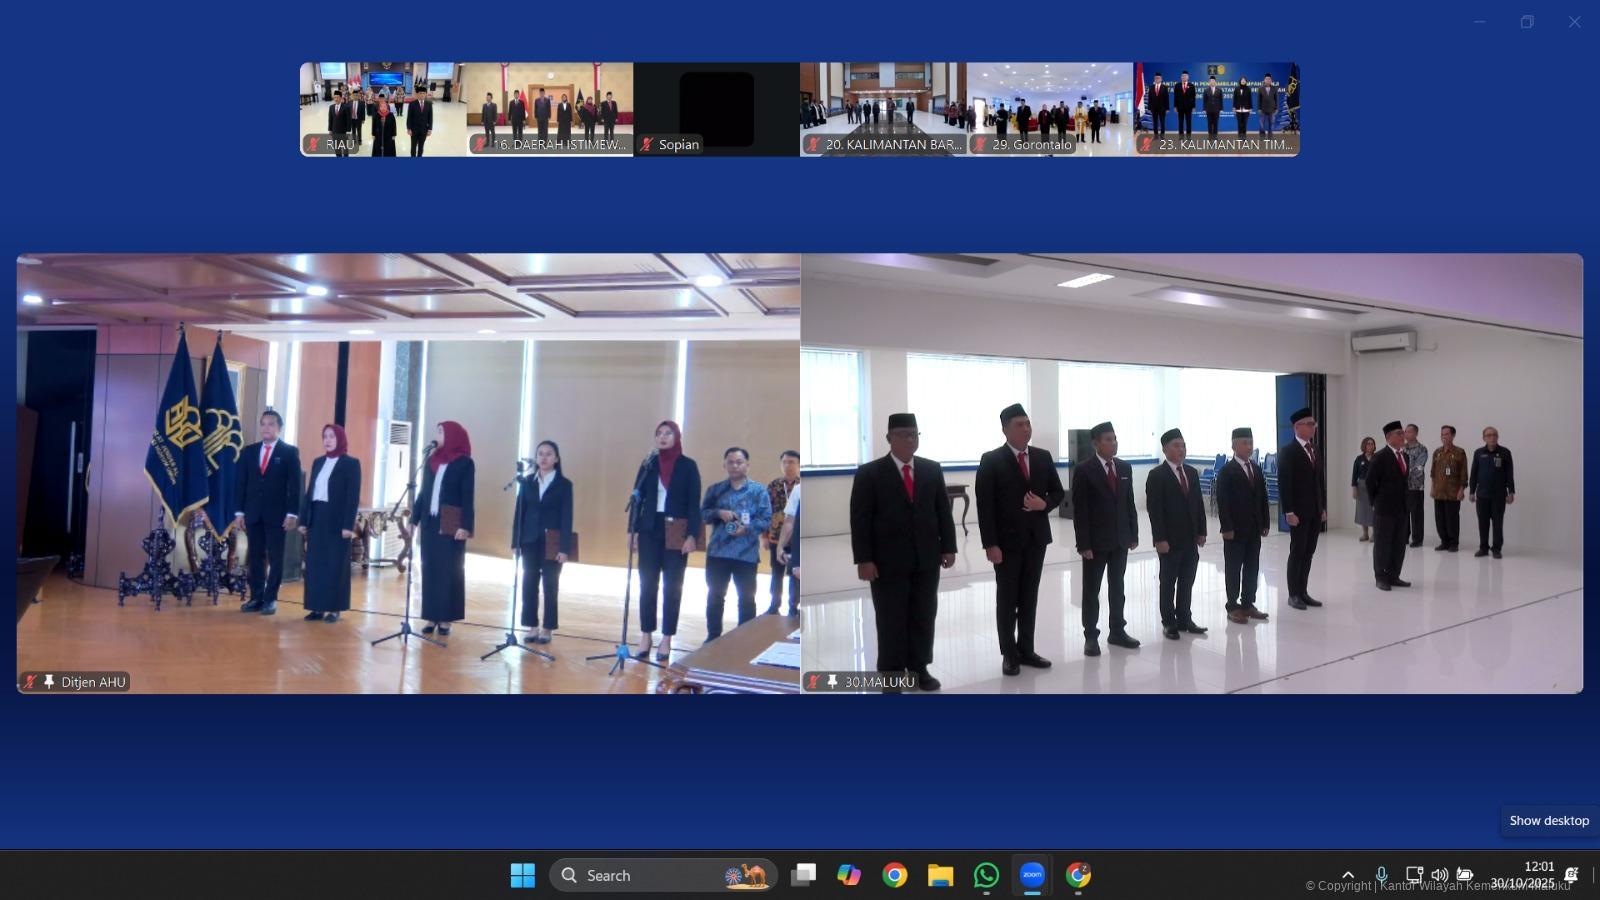The width and height of the screenshot is (1600, 900).
Task: Select the 29. Gorontalo participant video
Action: pyautogui.click(x=1049, y=109)
